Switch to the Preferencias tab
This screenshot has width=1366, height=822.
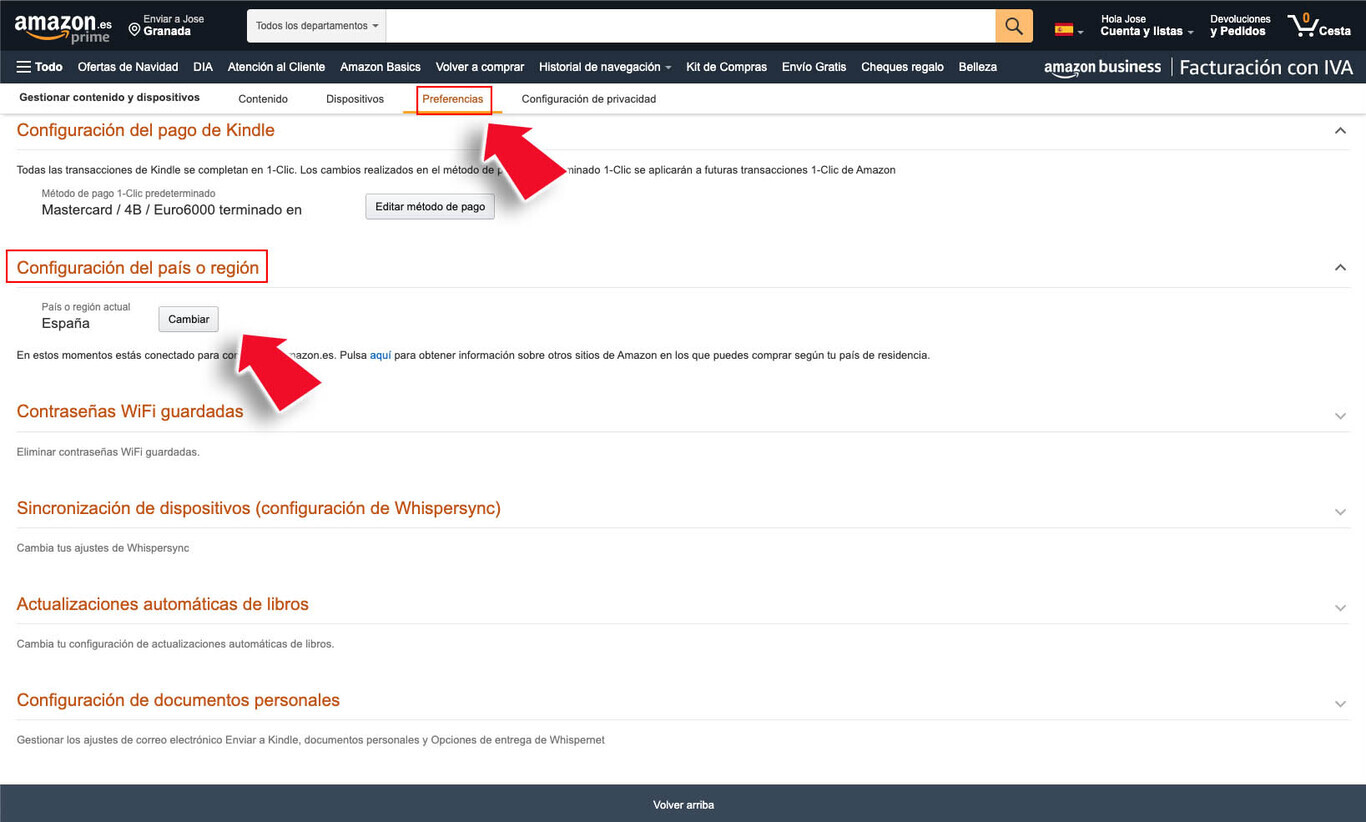point(453,99)
